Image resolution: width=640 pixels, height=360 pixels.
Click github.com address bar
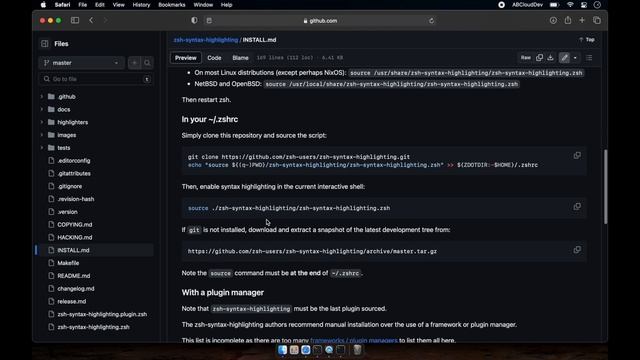point(320,20)
